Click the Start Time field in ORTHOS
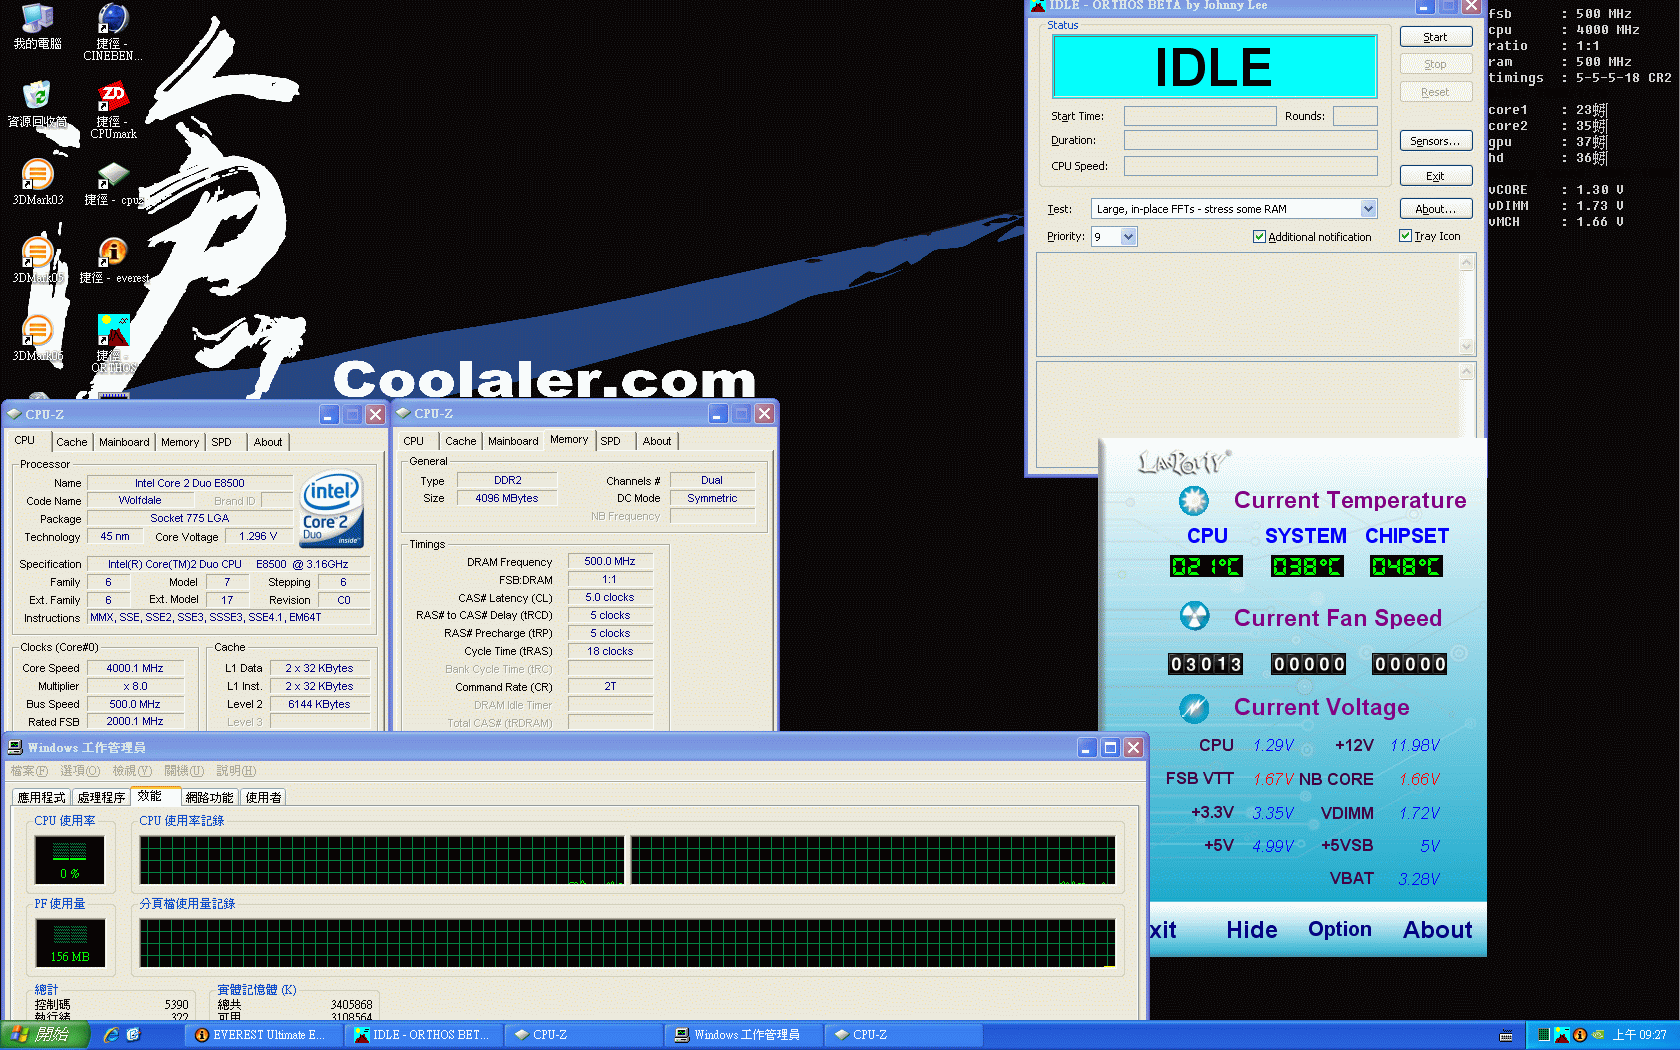 click(x=1200, y=116)
